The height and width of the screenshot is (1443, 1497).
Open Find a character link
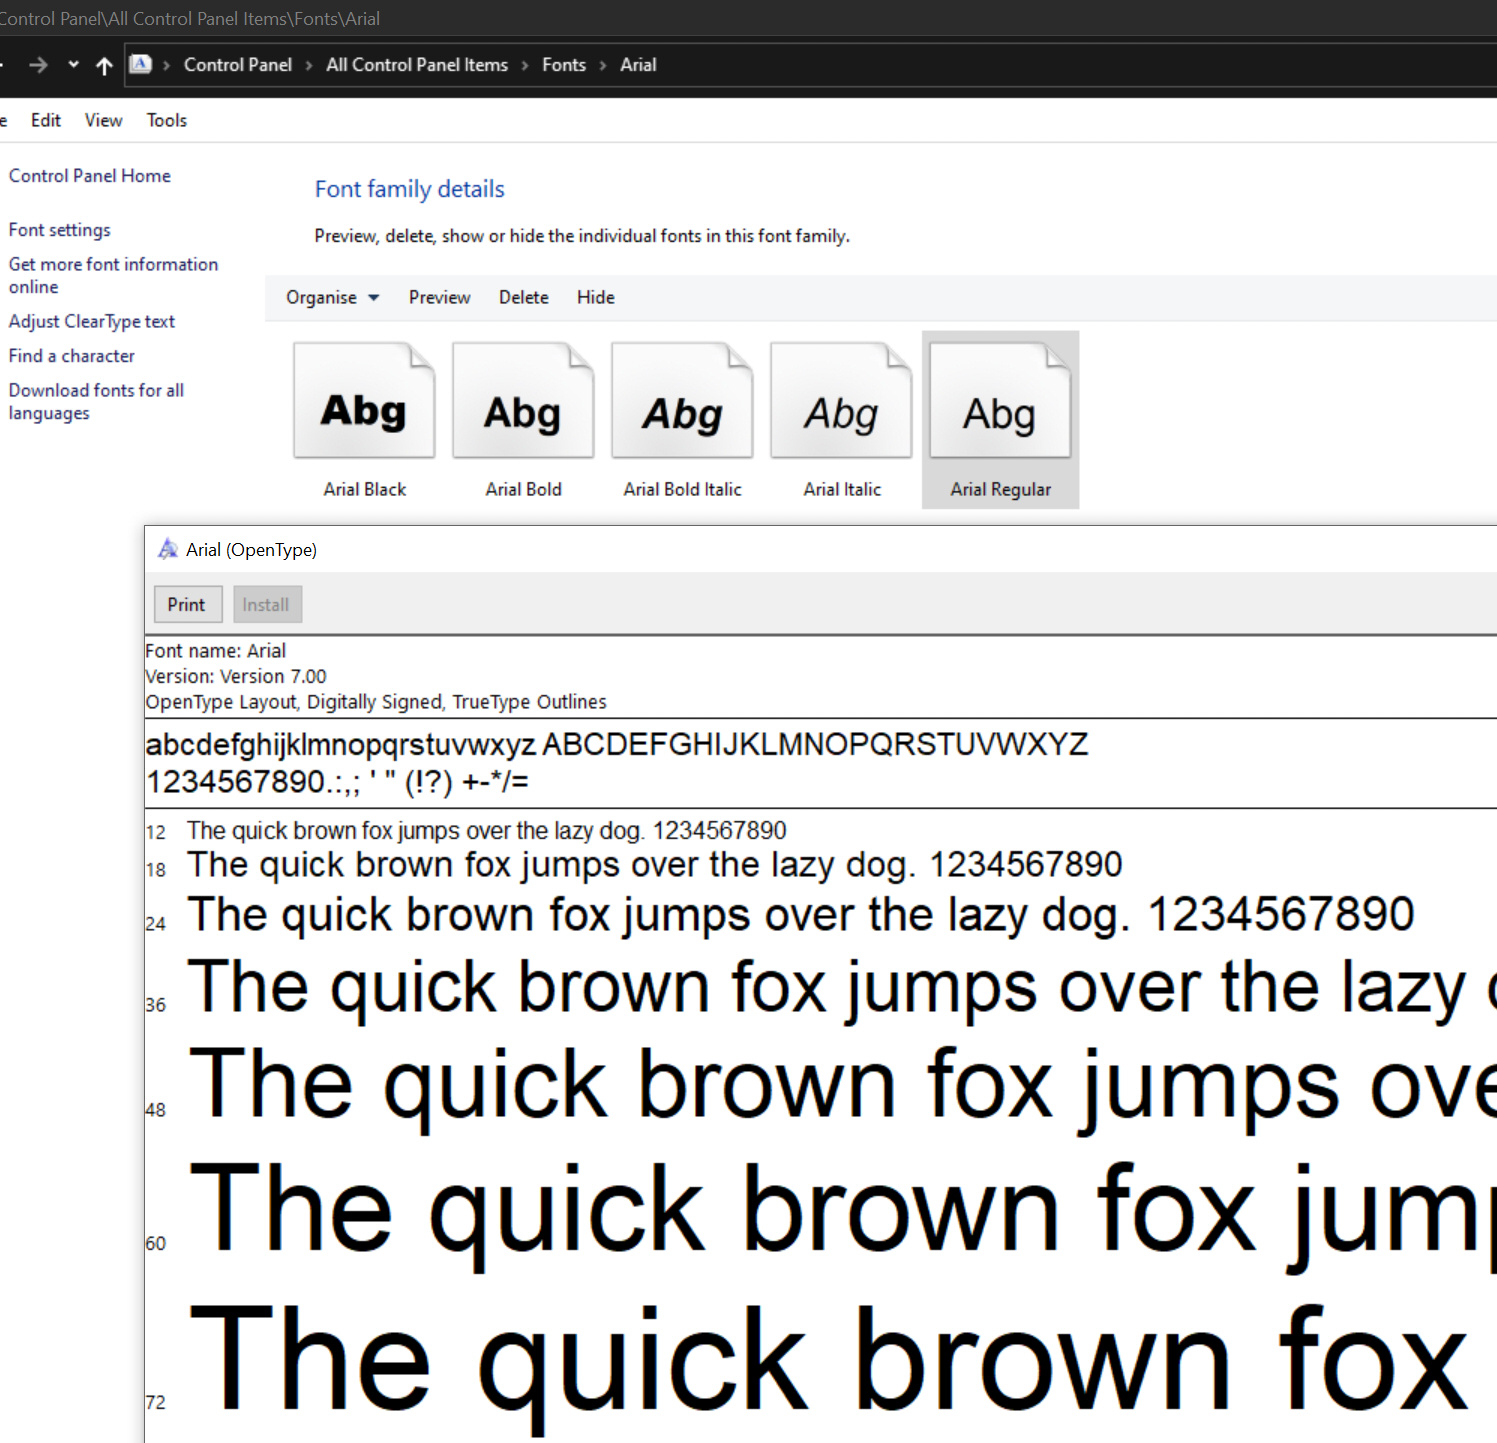72,356
